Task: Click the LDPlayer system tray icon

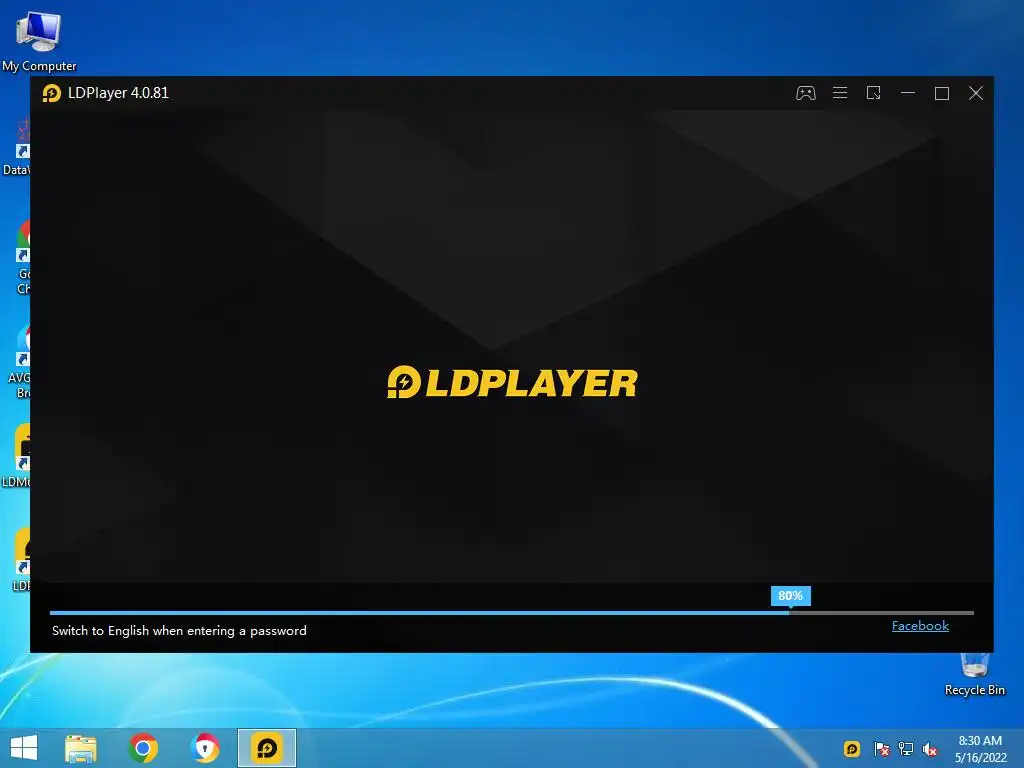Action: pos(852,749)
